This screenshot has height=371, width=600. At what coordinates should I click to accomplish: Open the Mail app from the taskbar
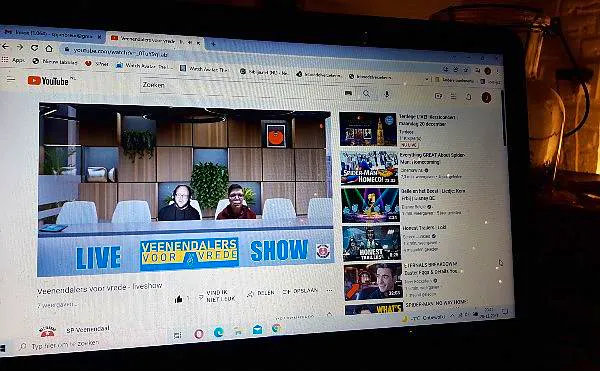click(258, 330)
